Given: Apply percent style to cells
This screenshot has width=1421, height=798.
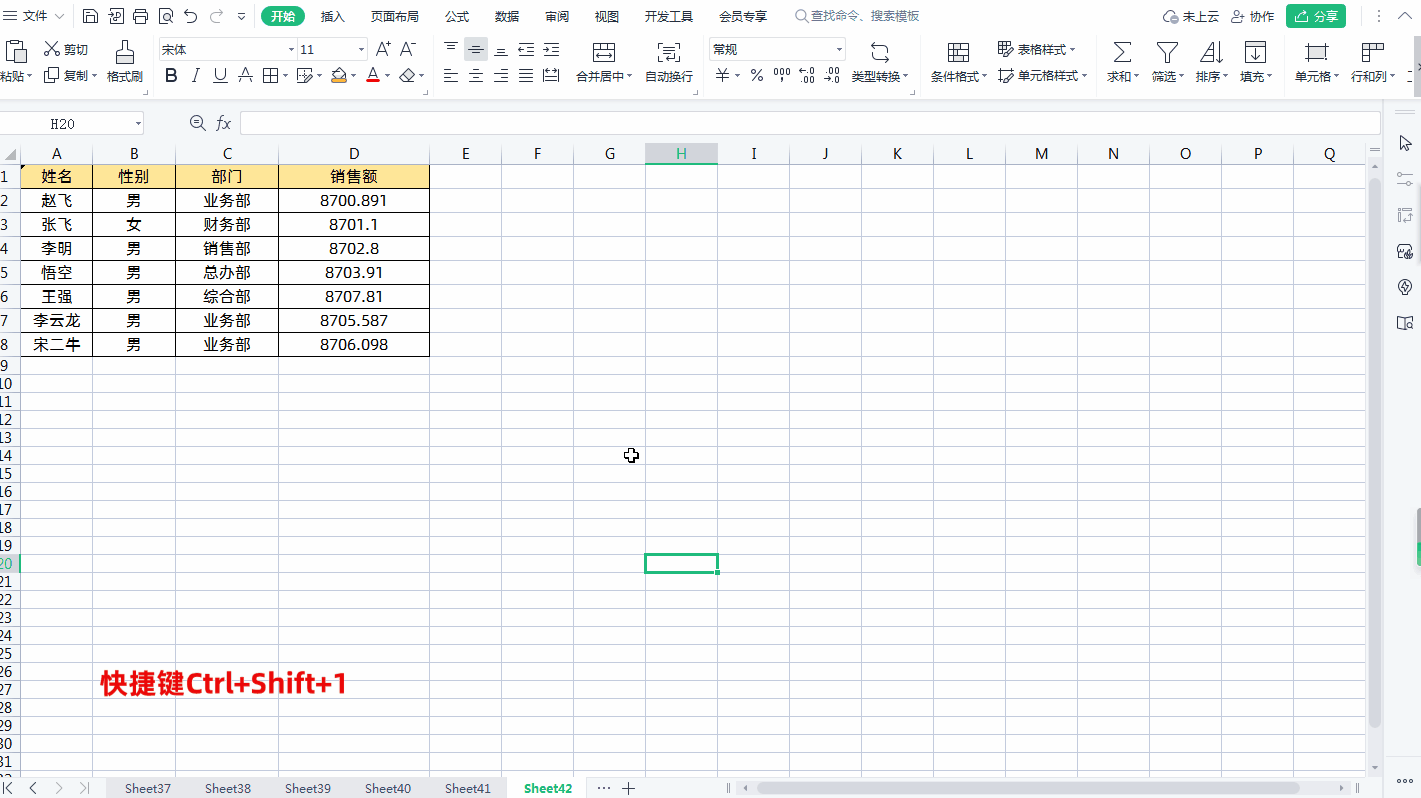Looking at the screenshot, I should pyautogui.click(x=757, y=75).
